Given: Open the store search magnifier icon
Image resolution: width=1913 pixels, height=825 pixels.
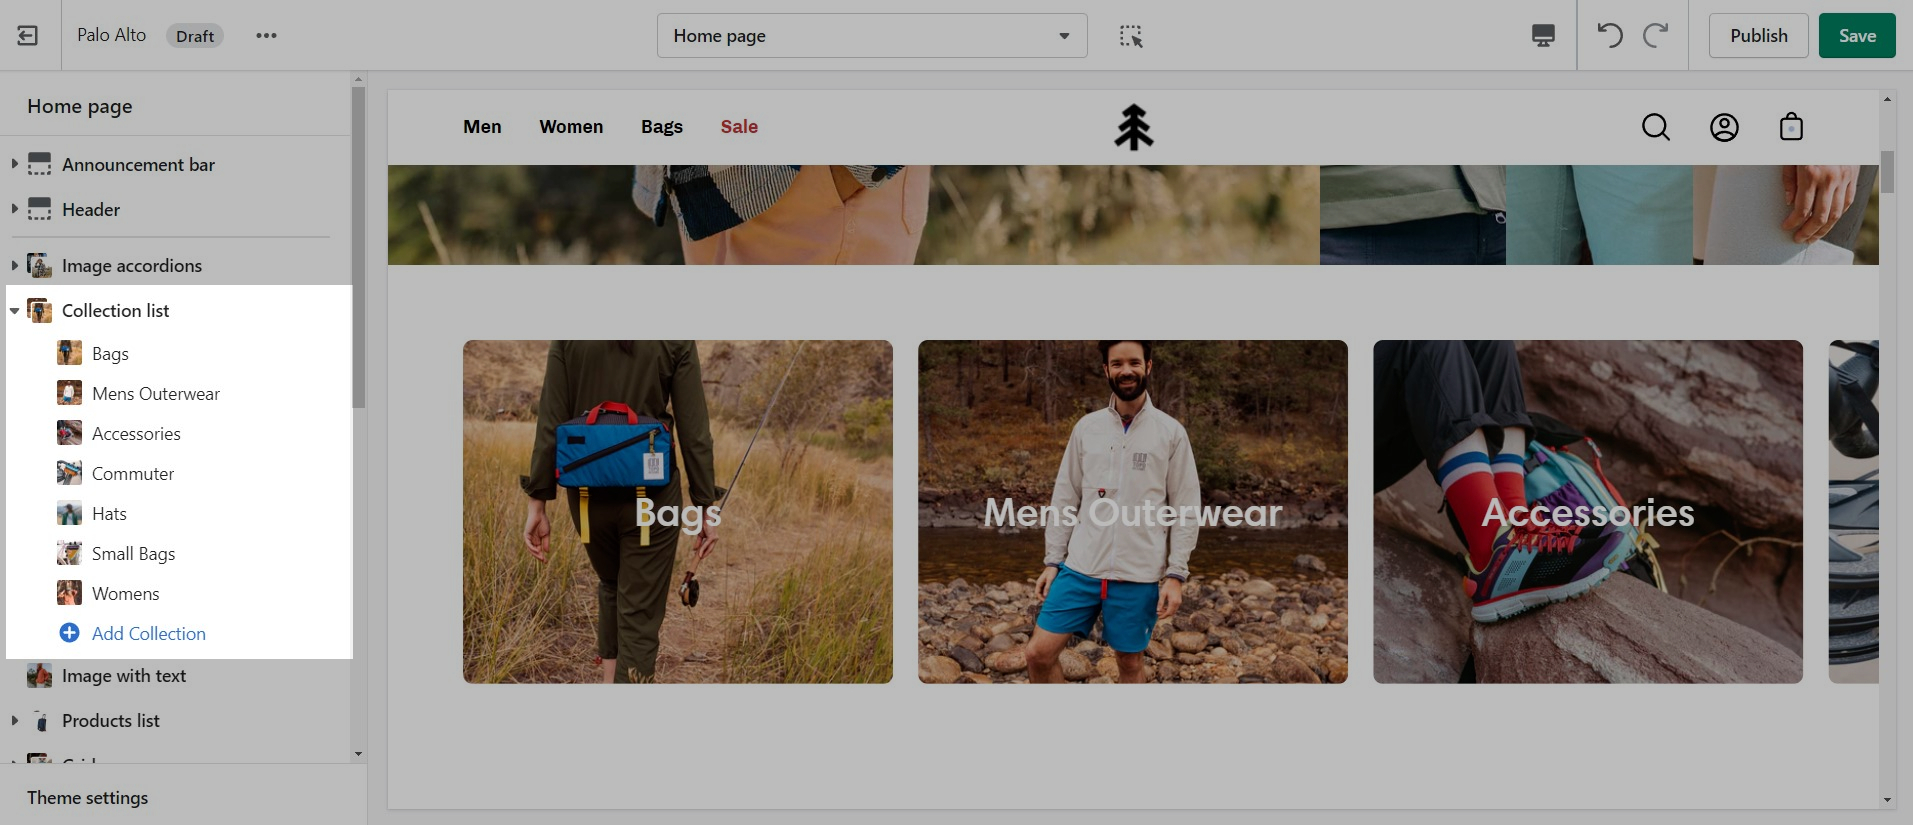Looking at the screenshot, I should (1656, 127).
